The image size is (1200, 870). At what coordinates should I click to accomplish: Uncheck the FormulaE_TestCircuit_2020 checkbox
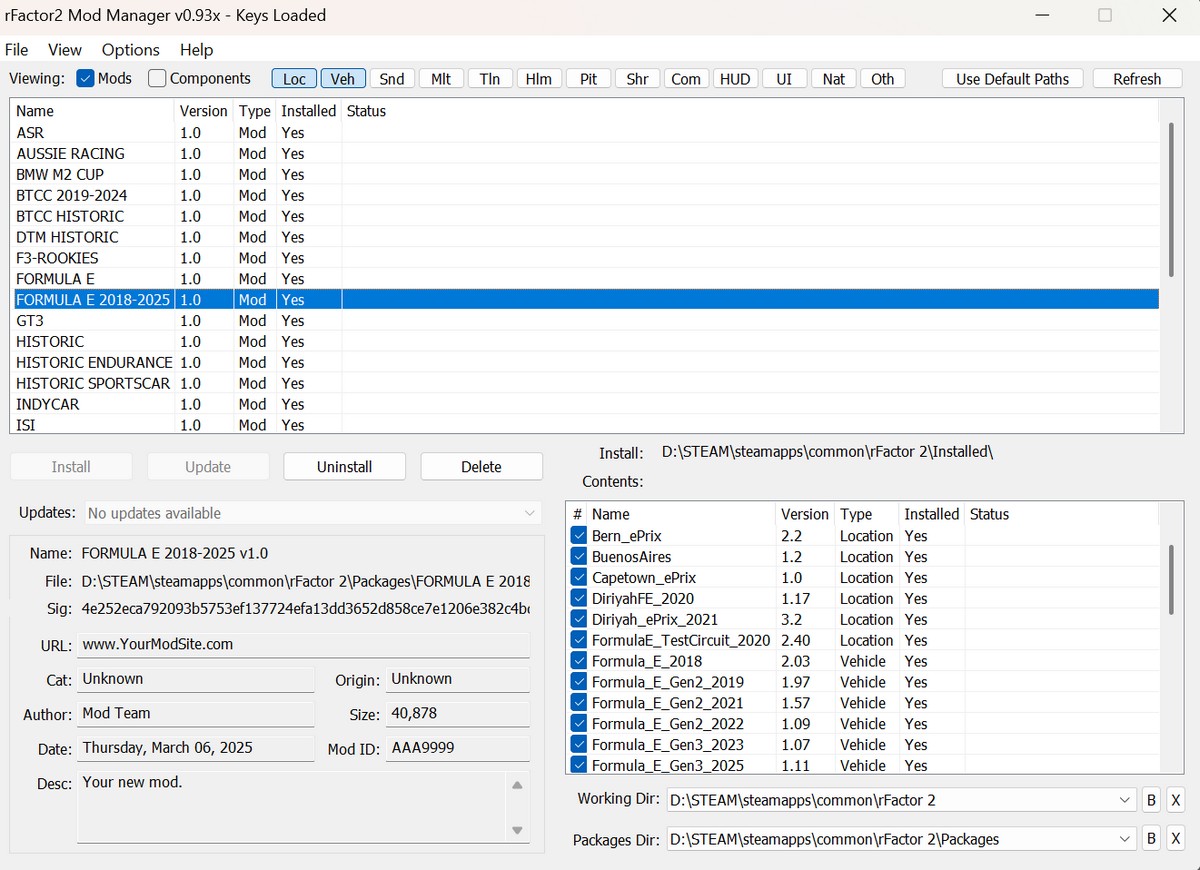click(579, 640)
